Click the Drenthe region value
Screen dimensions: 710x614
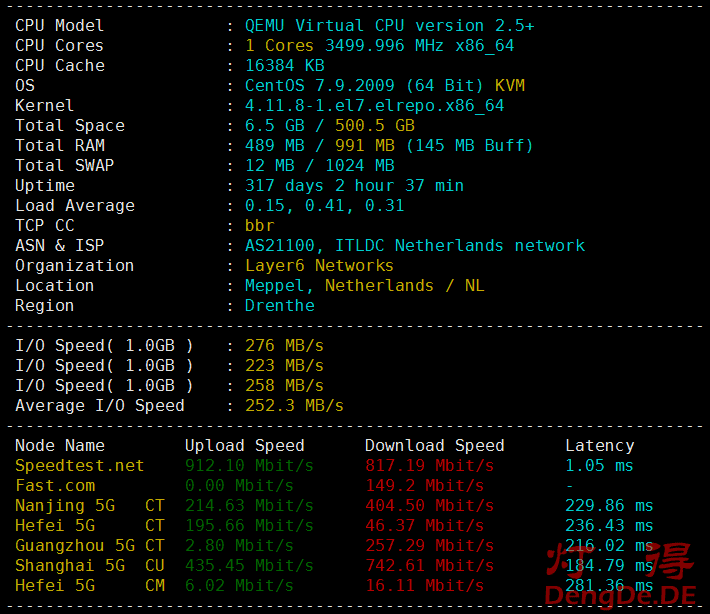click(x=279, y=306)
